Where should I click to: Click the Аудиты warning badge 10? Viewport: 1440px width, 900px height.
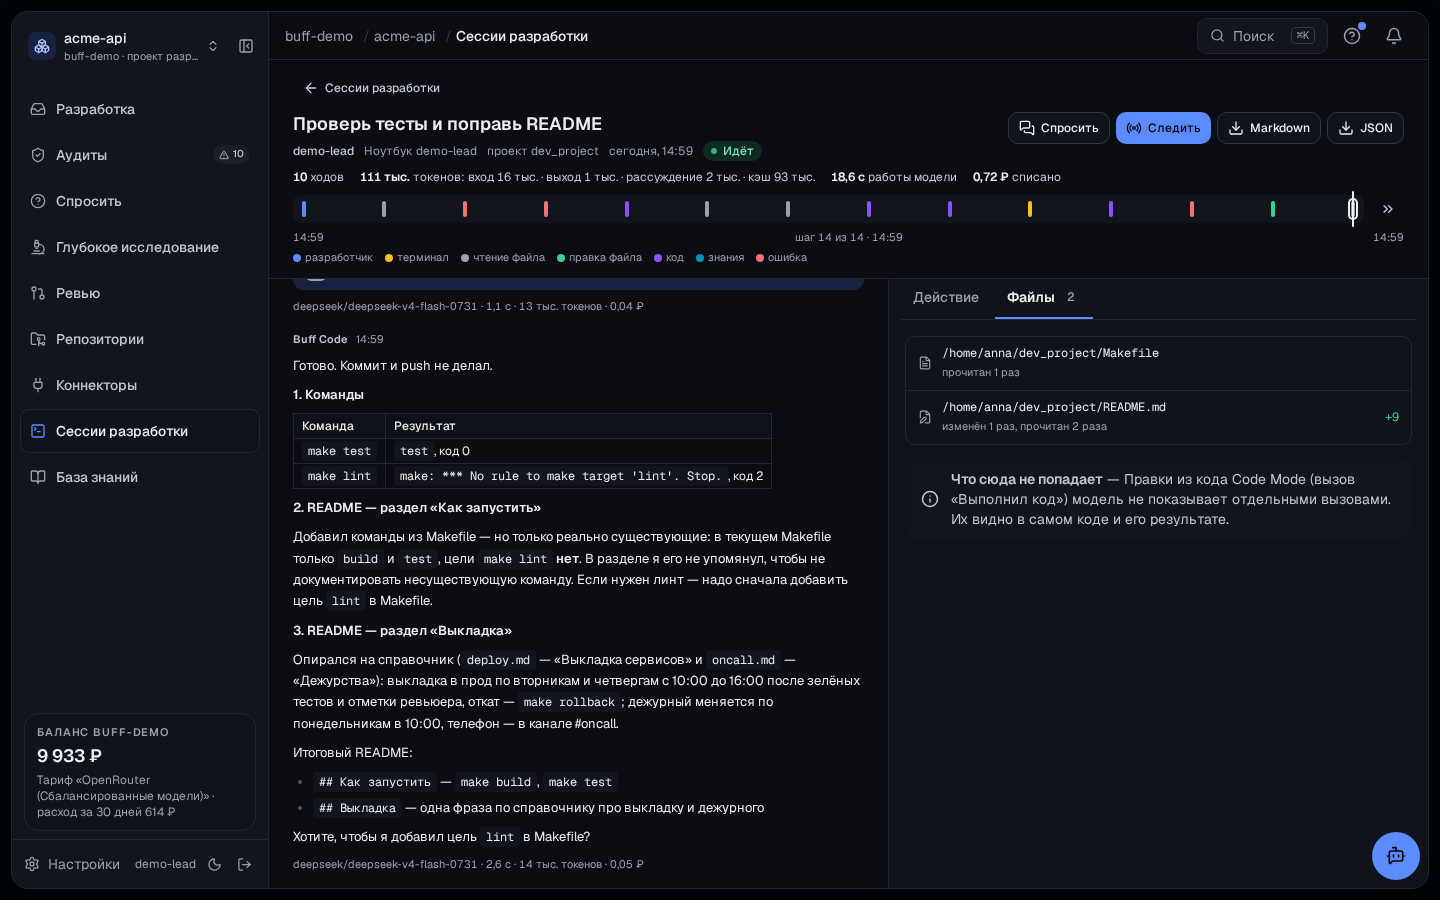(x=232, y=154)
